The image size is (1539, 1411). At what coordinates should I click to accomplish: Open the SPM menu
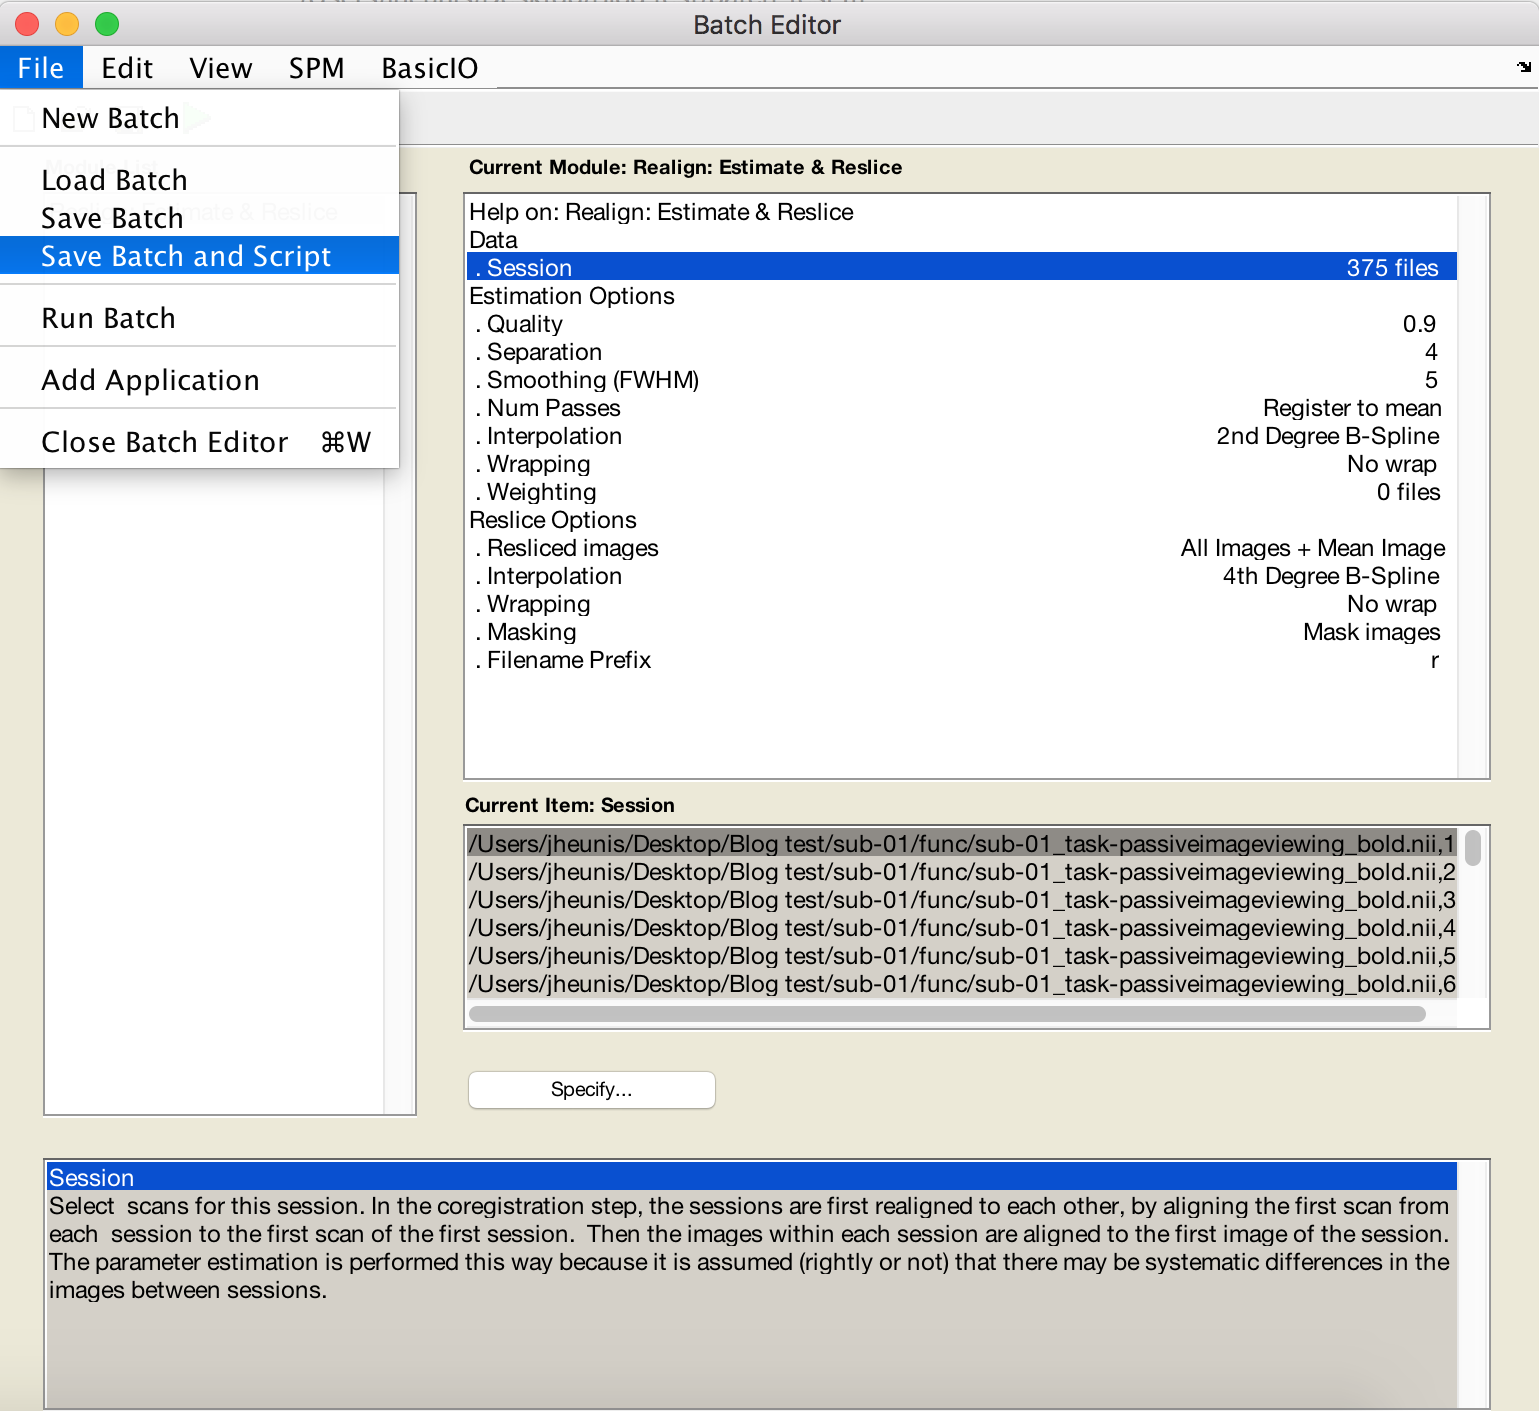[316, 68]
